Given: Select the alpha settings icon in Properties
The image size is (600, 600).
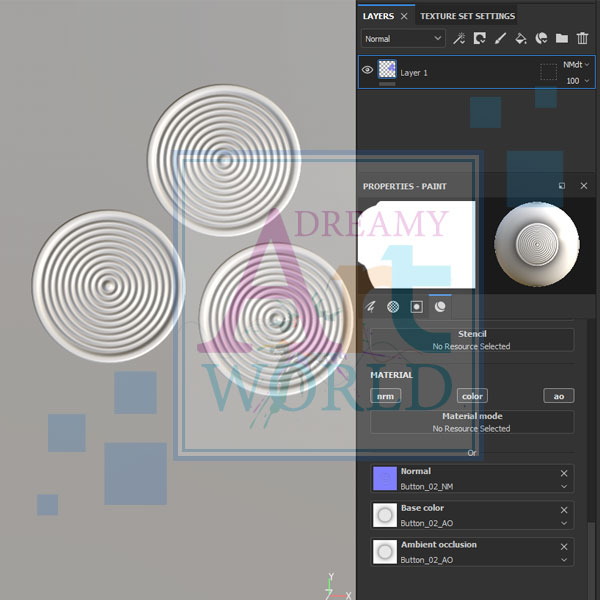Looking at the screenshot, I should click(393, 306).
